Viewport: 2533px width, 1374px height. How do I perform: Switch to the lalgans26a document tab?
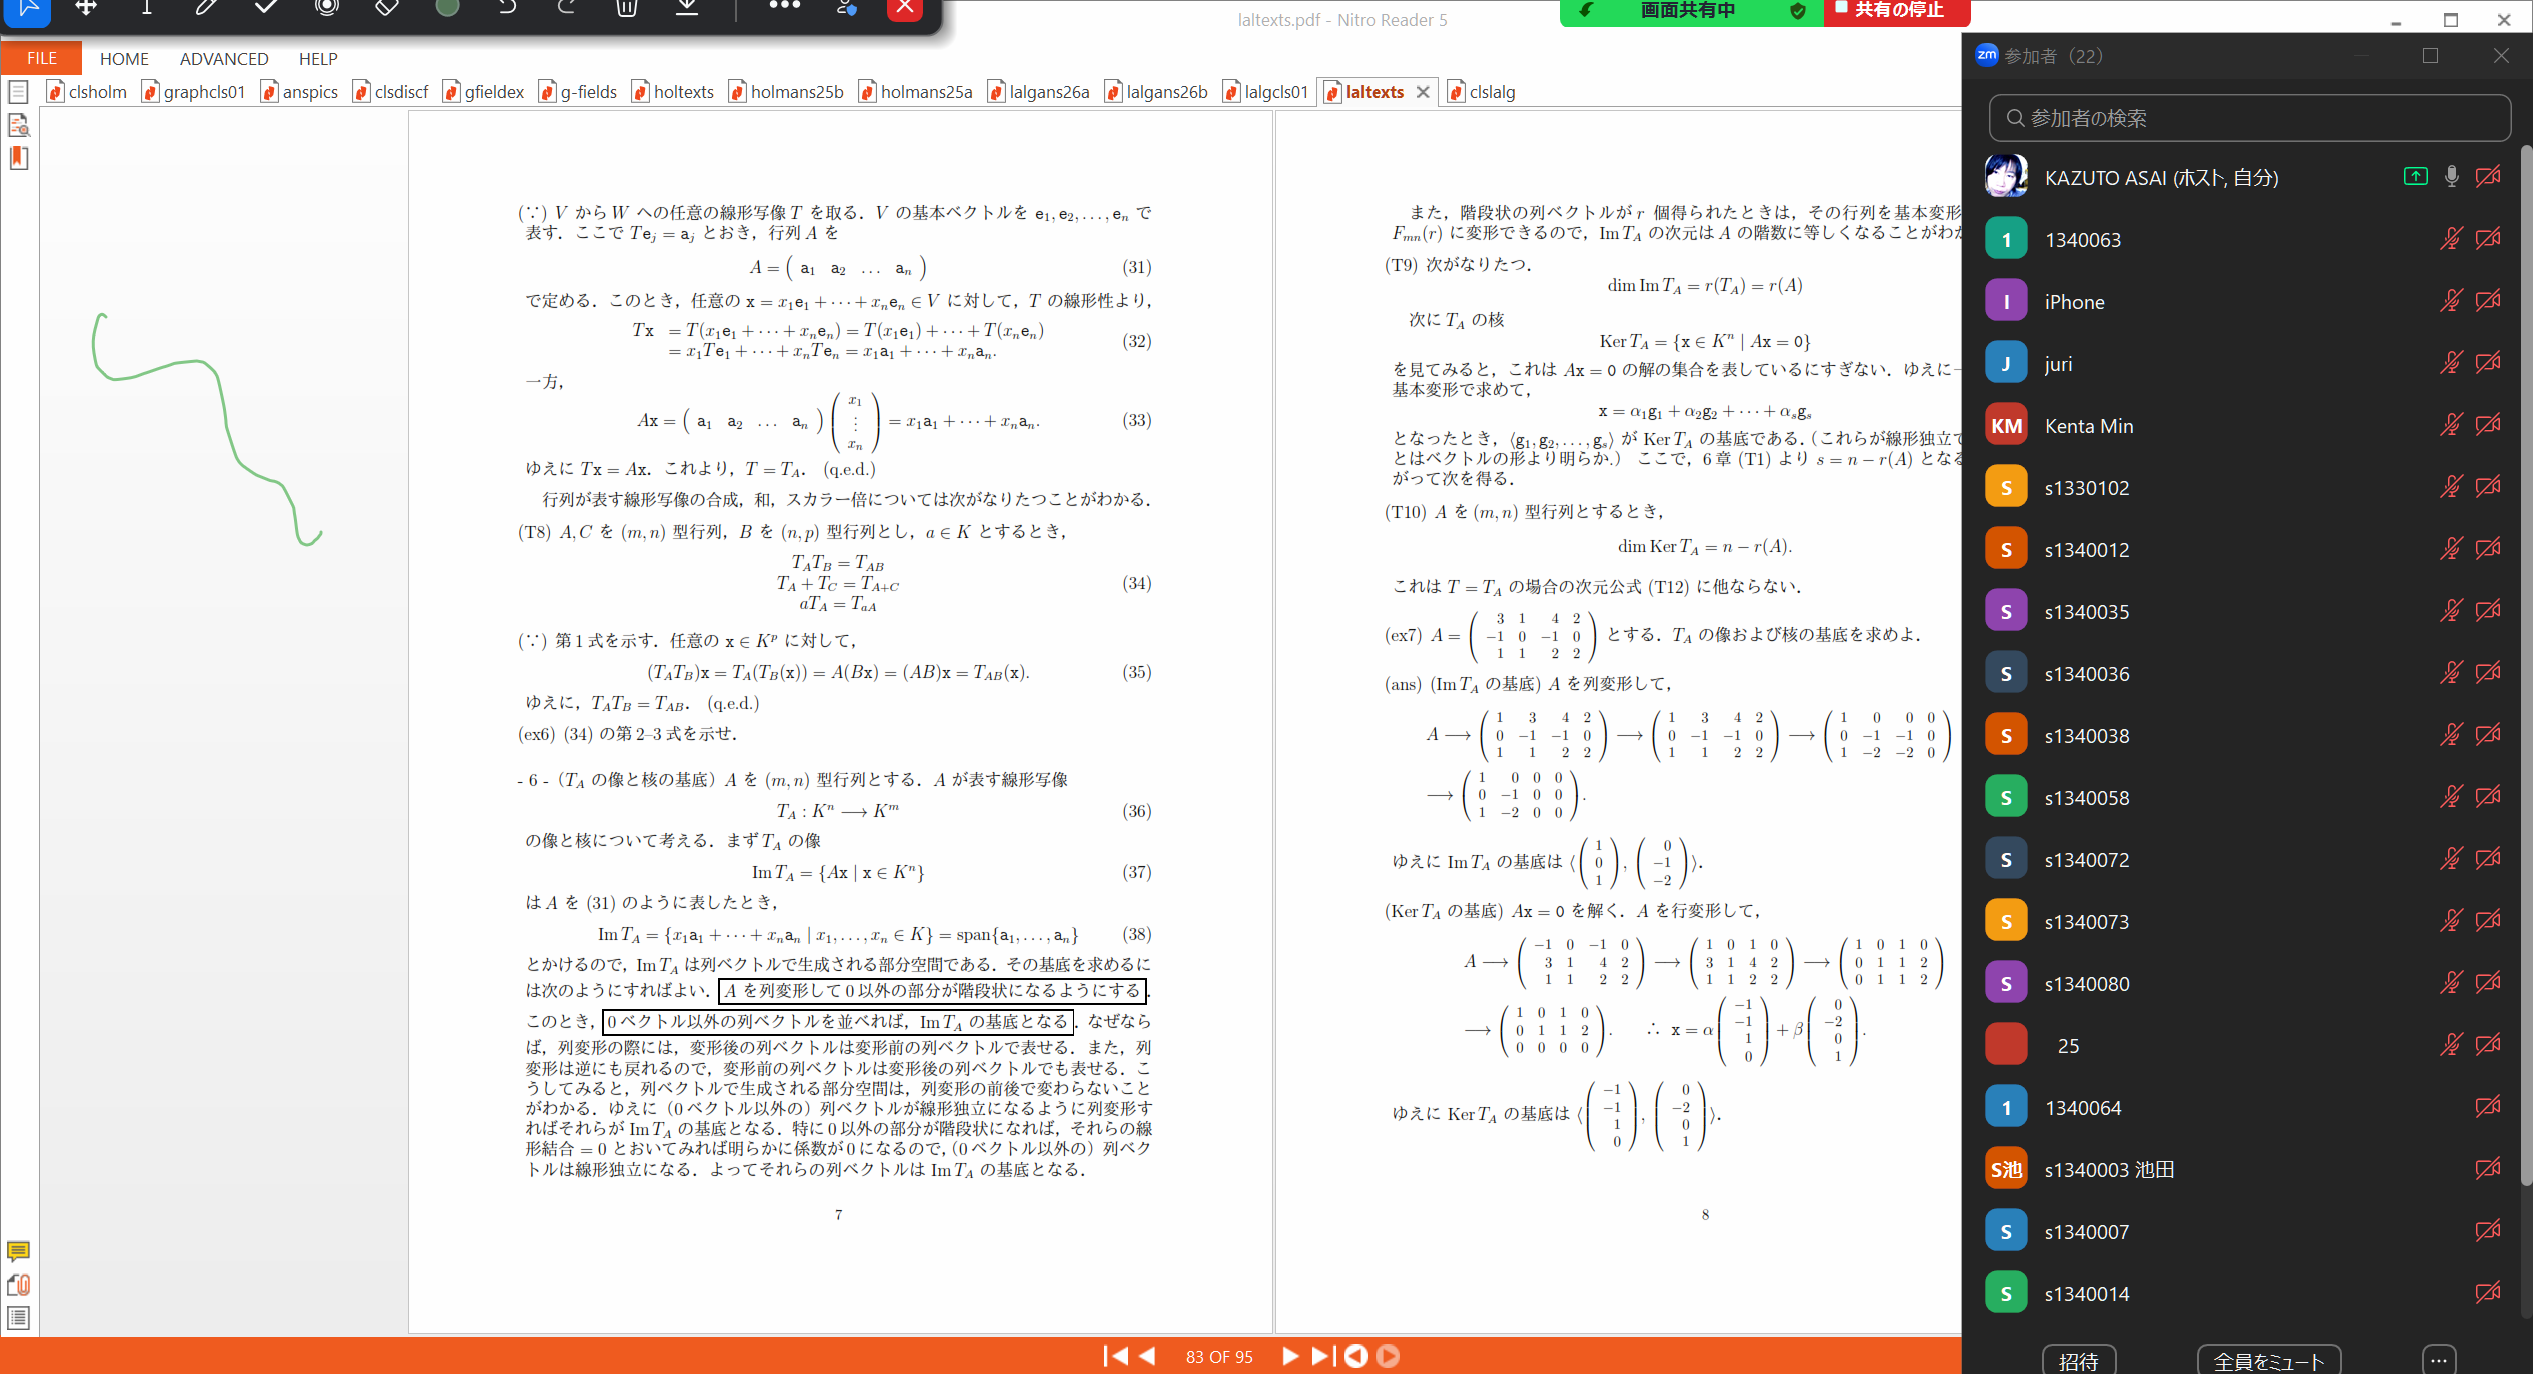click(x=1039, y=92)
